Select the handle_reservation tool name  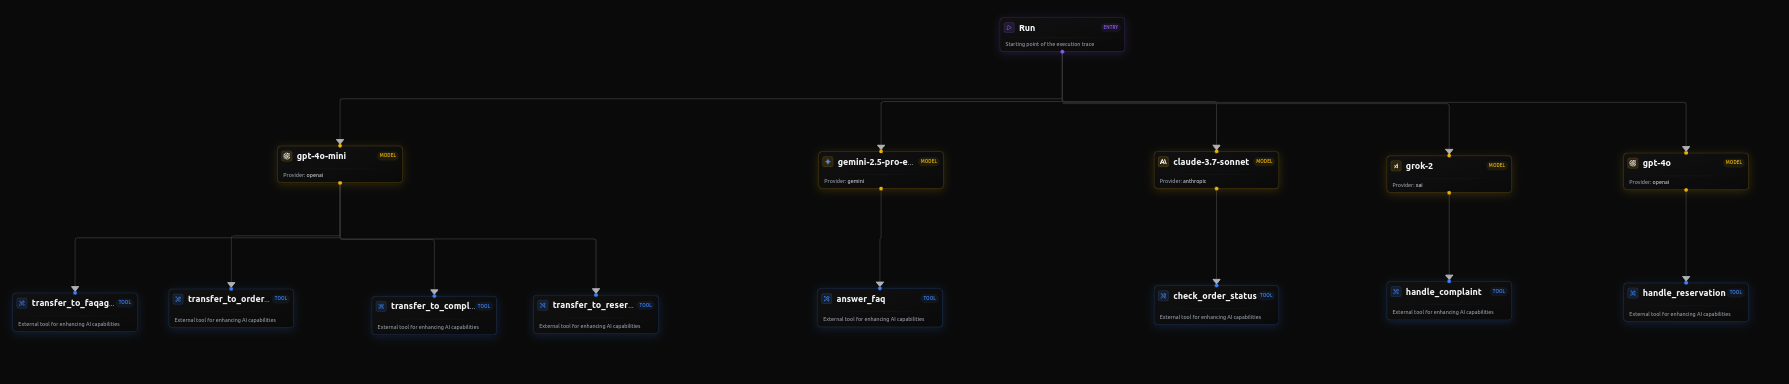click(x=1684, y=293)
